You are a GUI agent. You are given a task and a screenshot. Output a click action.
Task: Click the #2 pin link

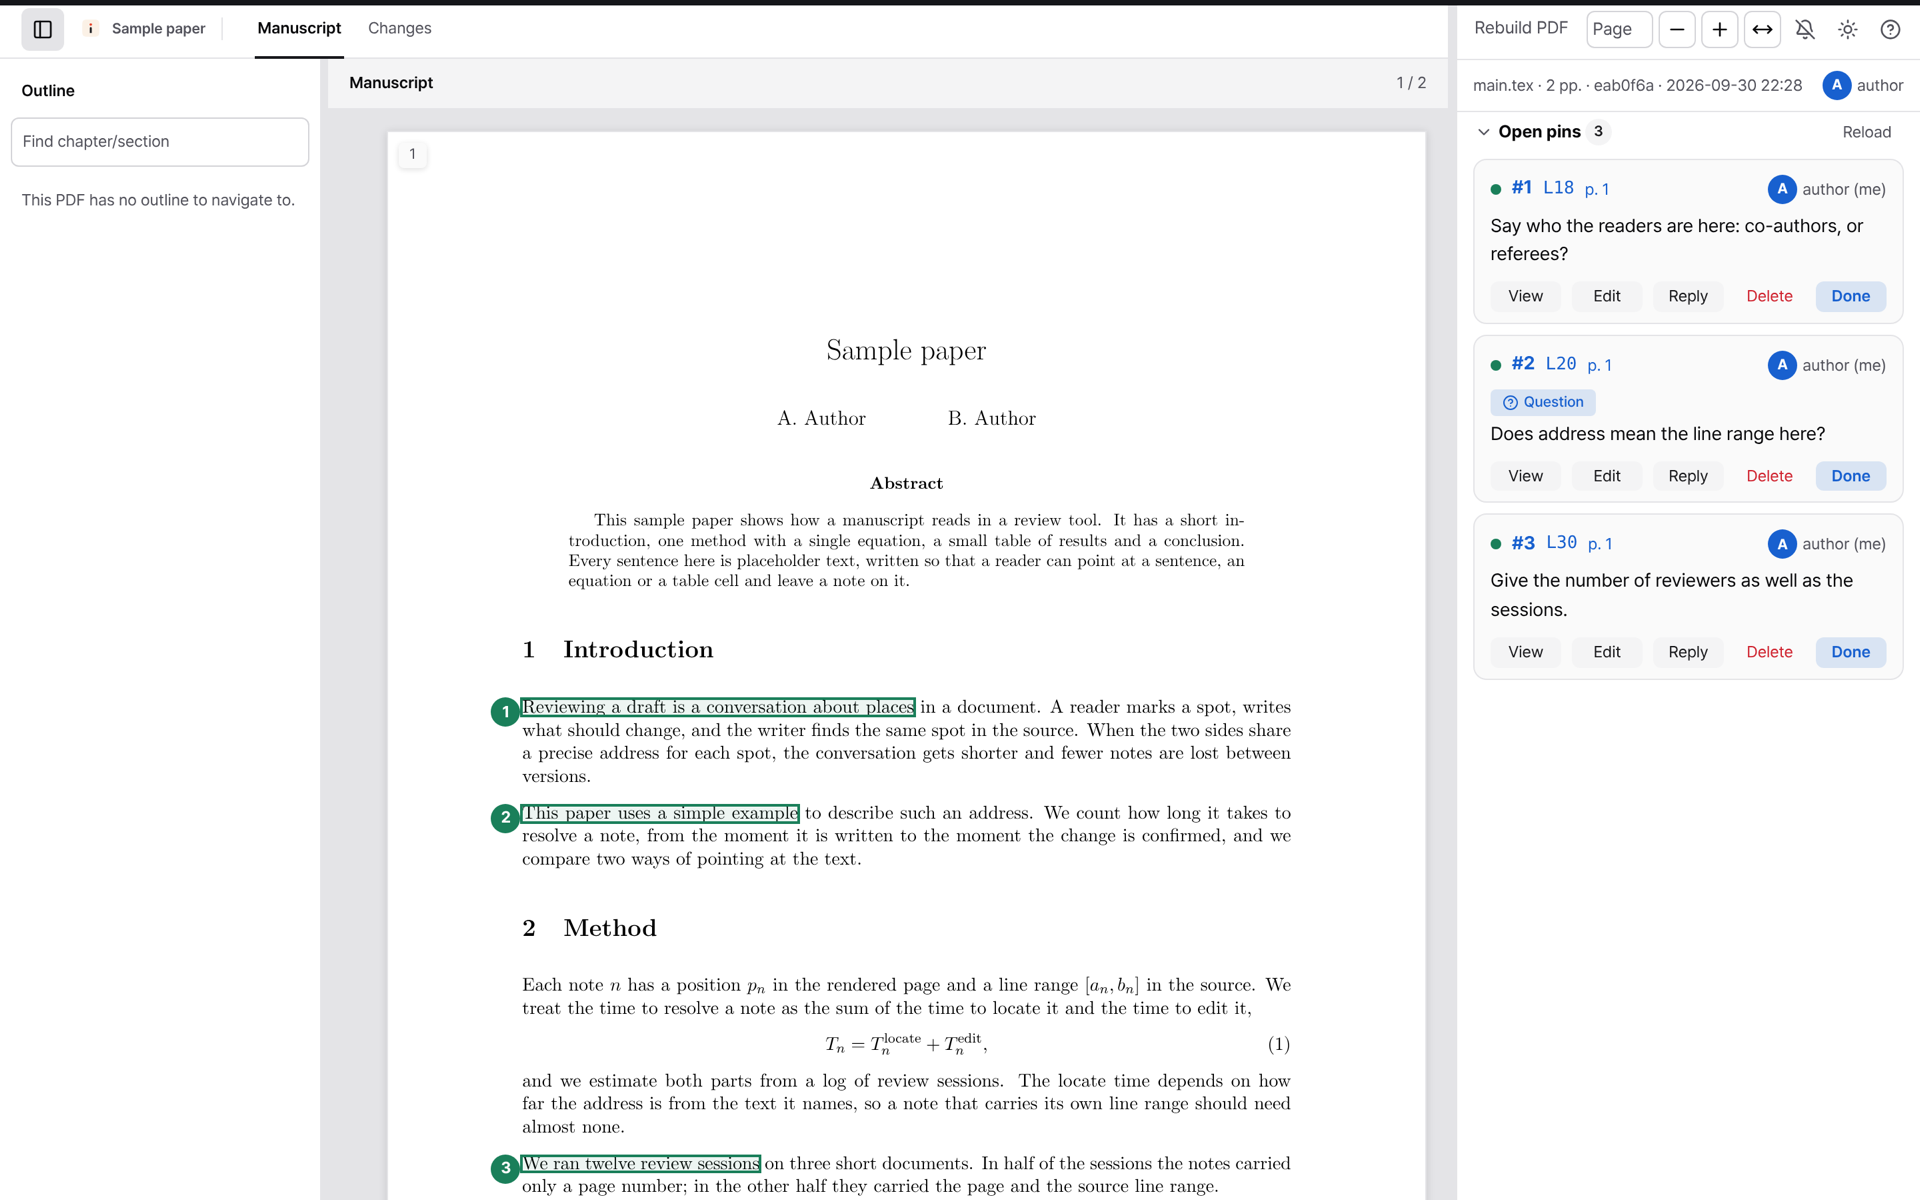(x=1522, y=364)
